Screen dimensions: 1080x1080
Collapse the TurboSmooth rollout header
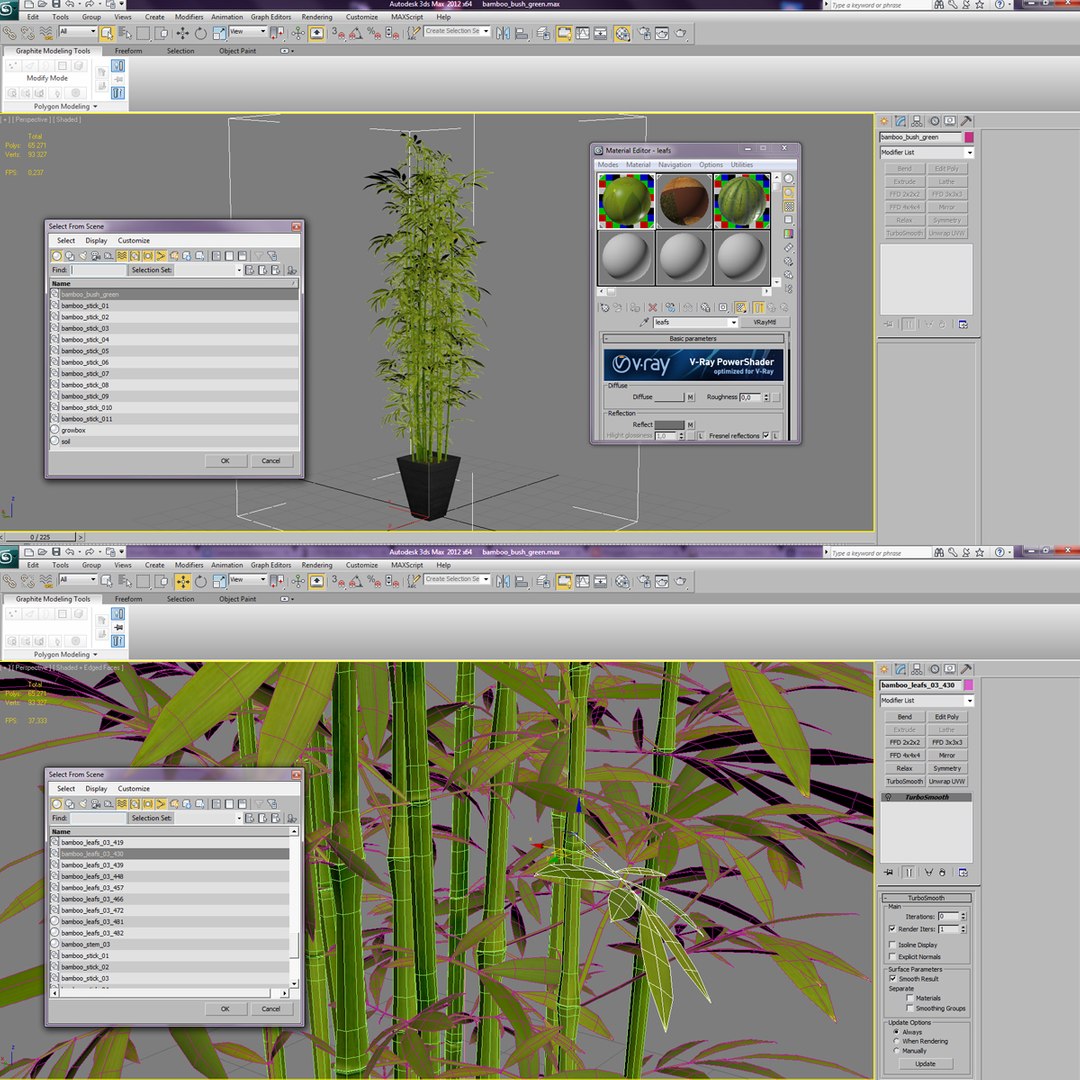pos(926,898)
